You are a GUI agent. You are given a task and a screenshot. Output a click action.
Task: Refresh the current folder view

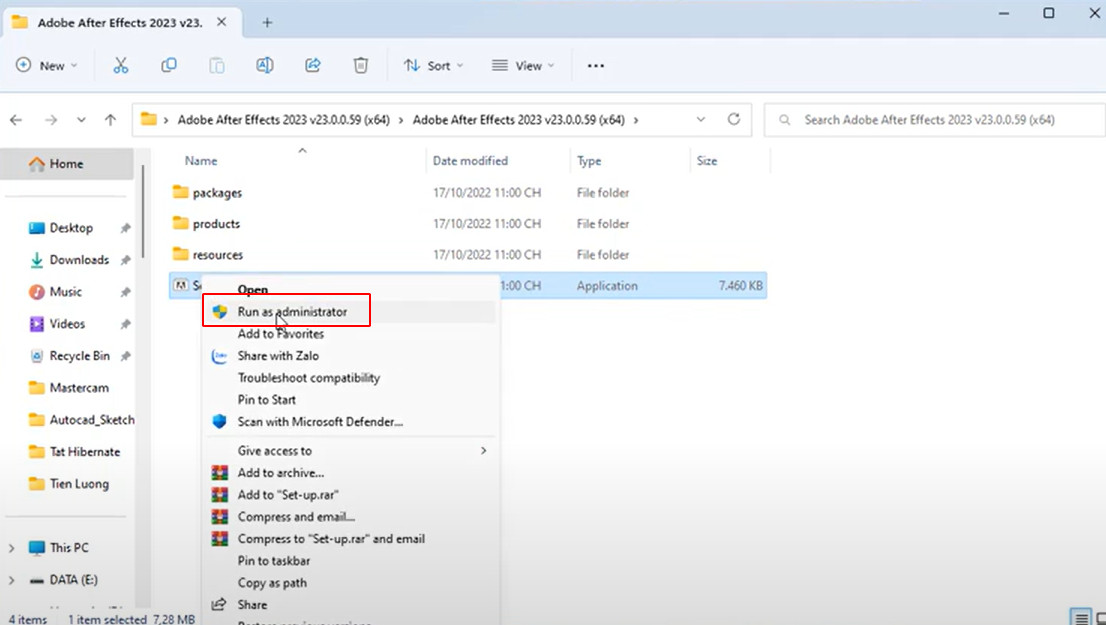point(734,119)
